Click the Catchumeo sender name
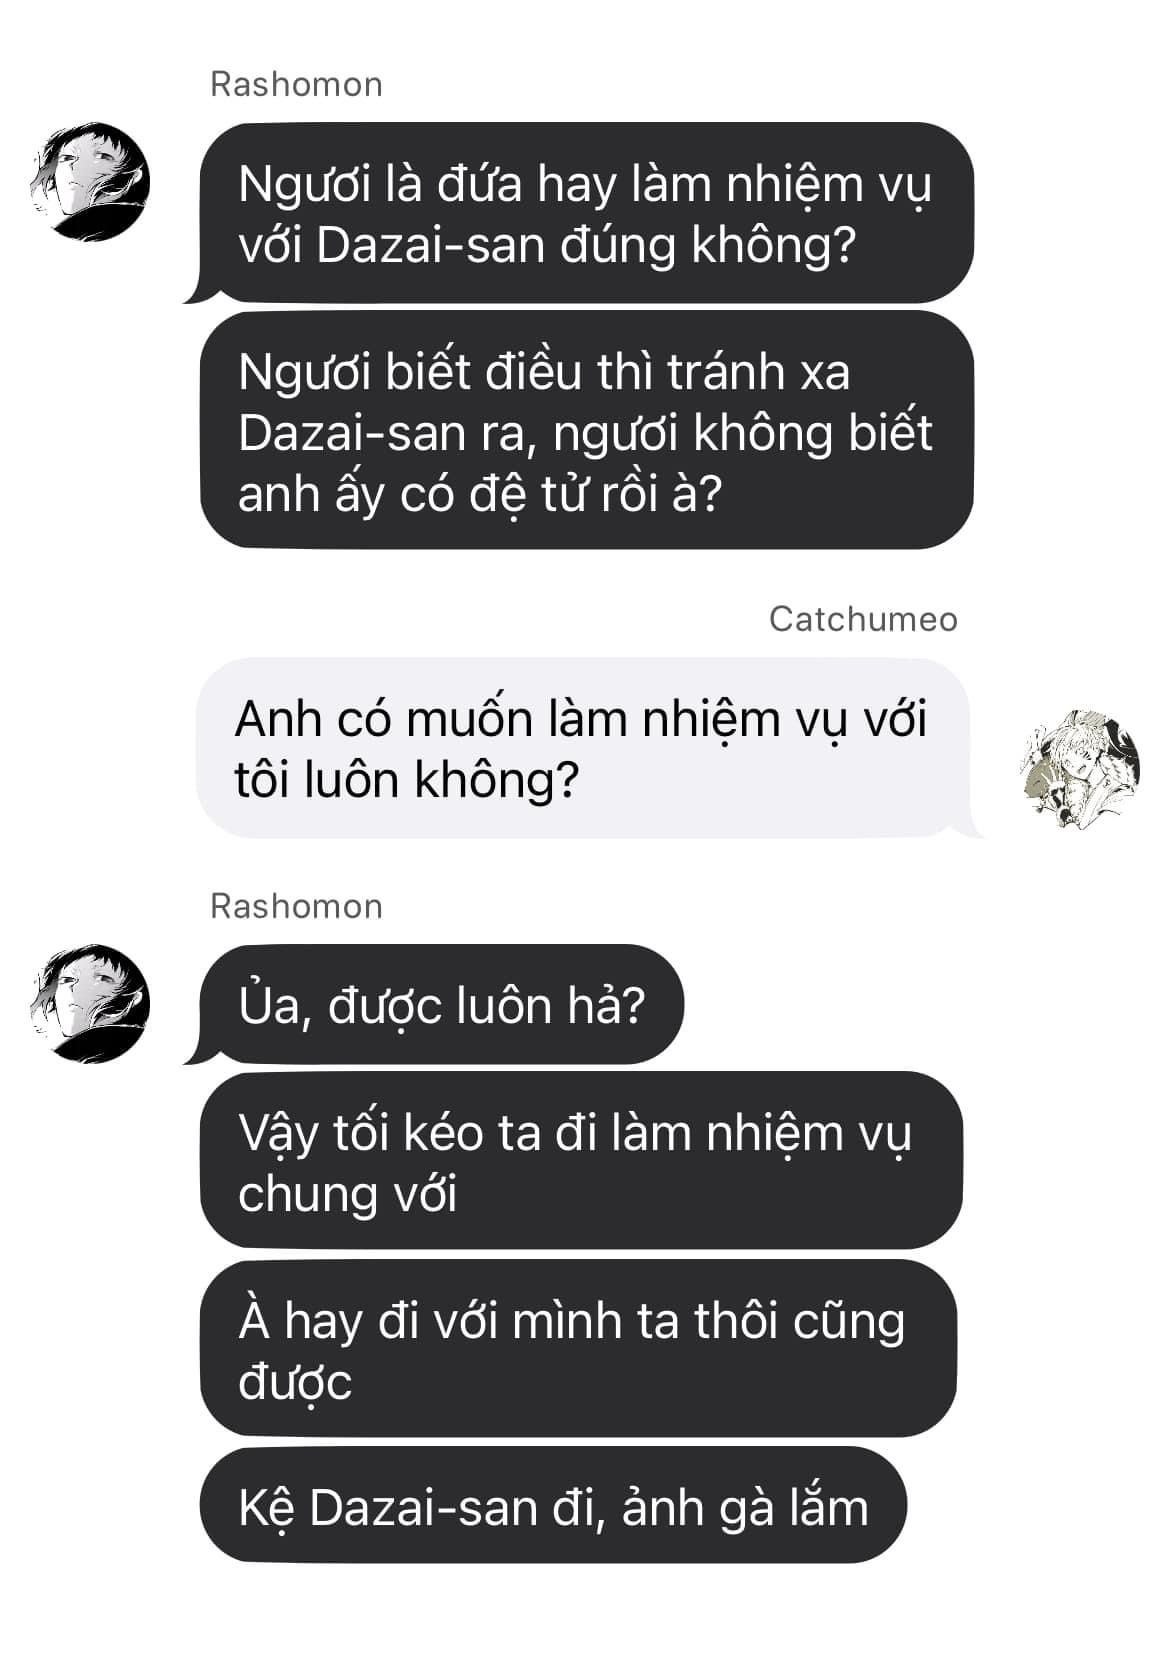Viewport: 1170px width, 1666px height. (863, 619)
